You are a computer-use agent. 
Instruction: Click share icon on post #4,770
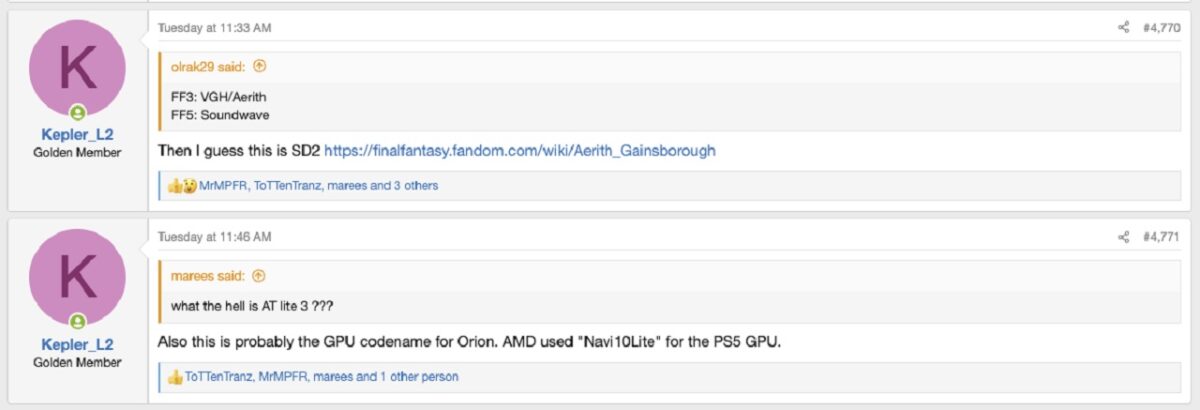click(1123, 28)
